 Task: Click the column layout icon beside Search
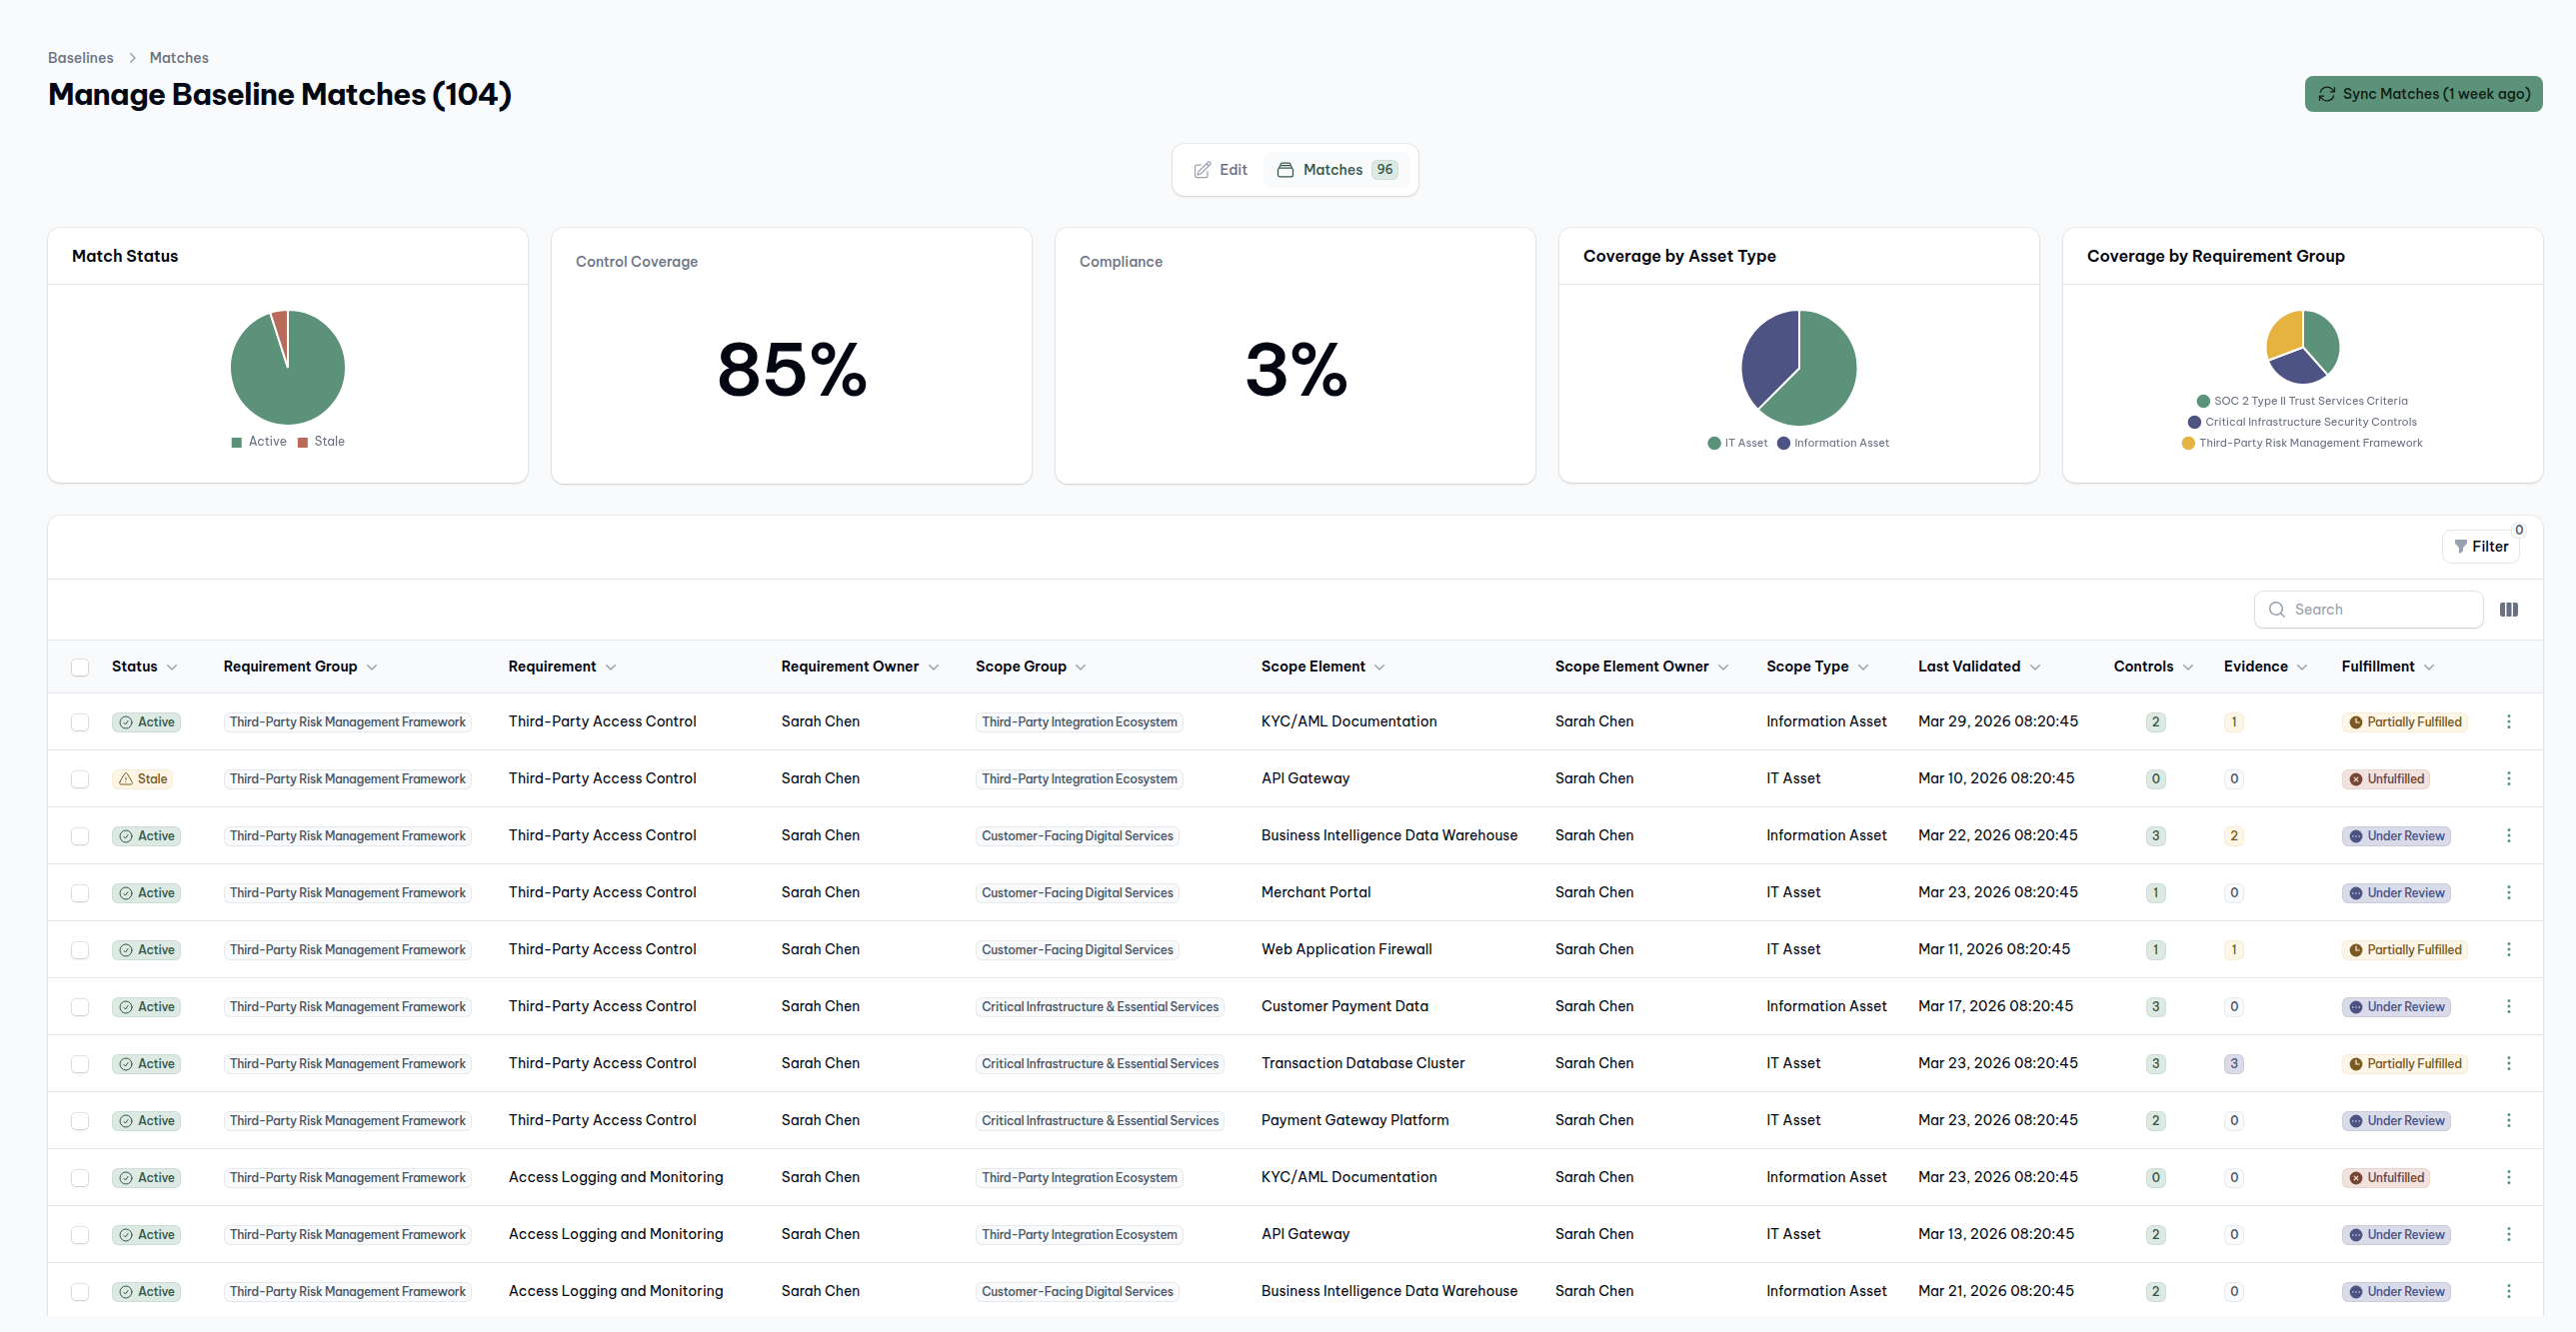[x=2508, y=609]
